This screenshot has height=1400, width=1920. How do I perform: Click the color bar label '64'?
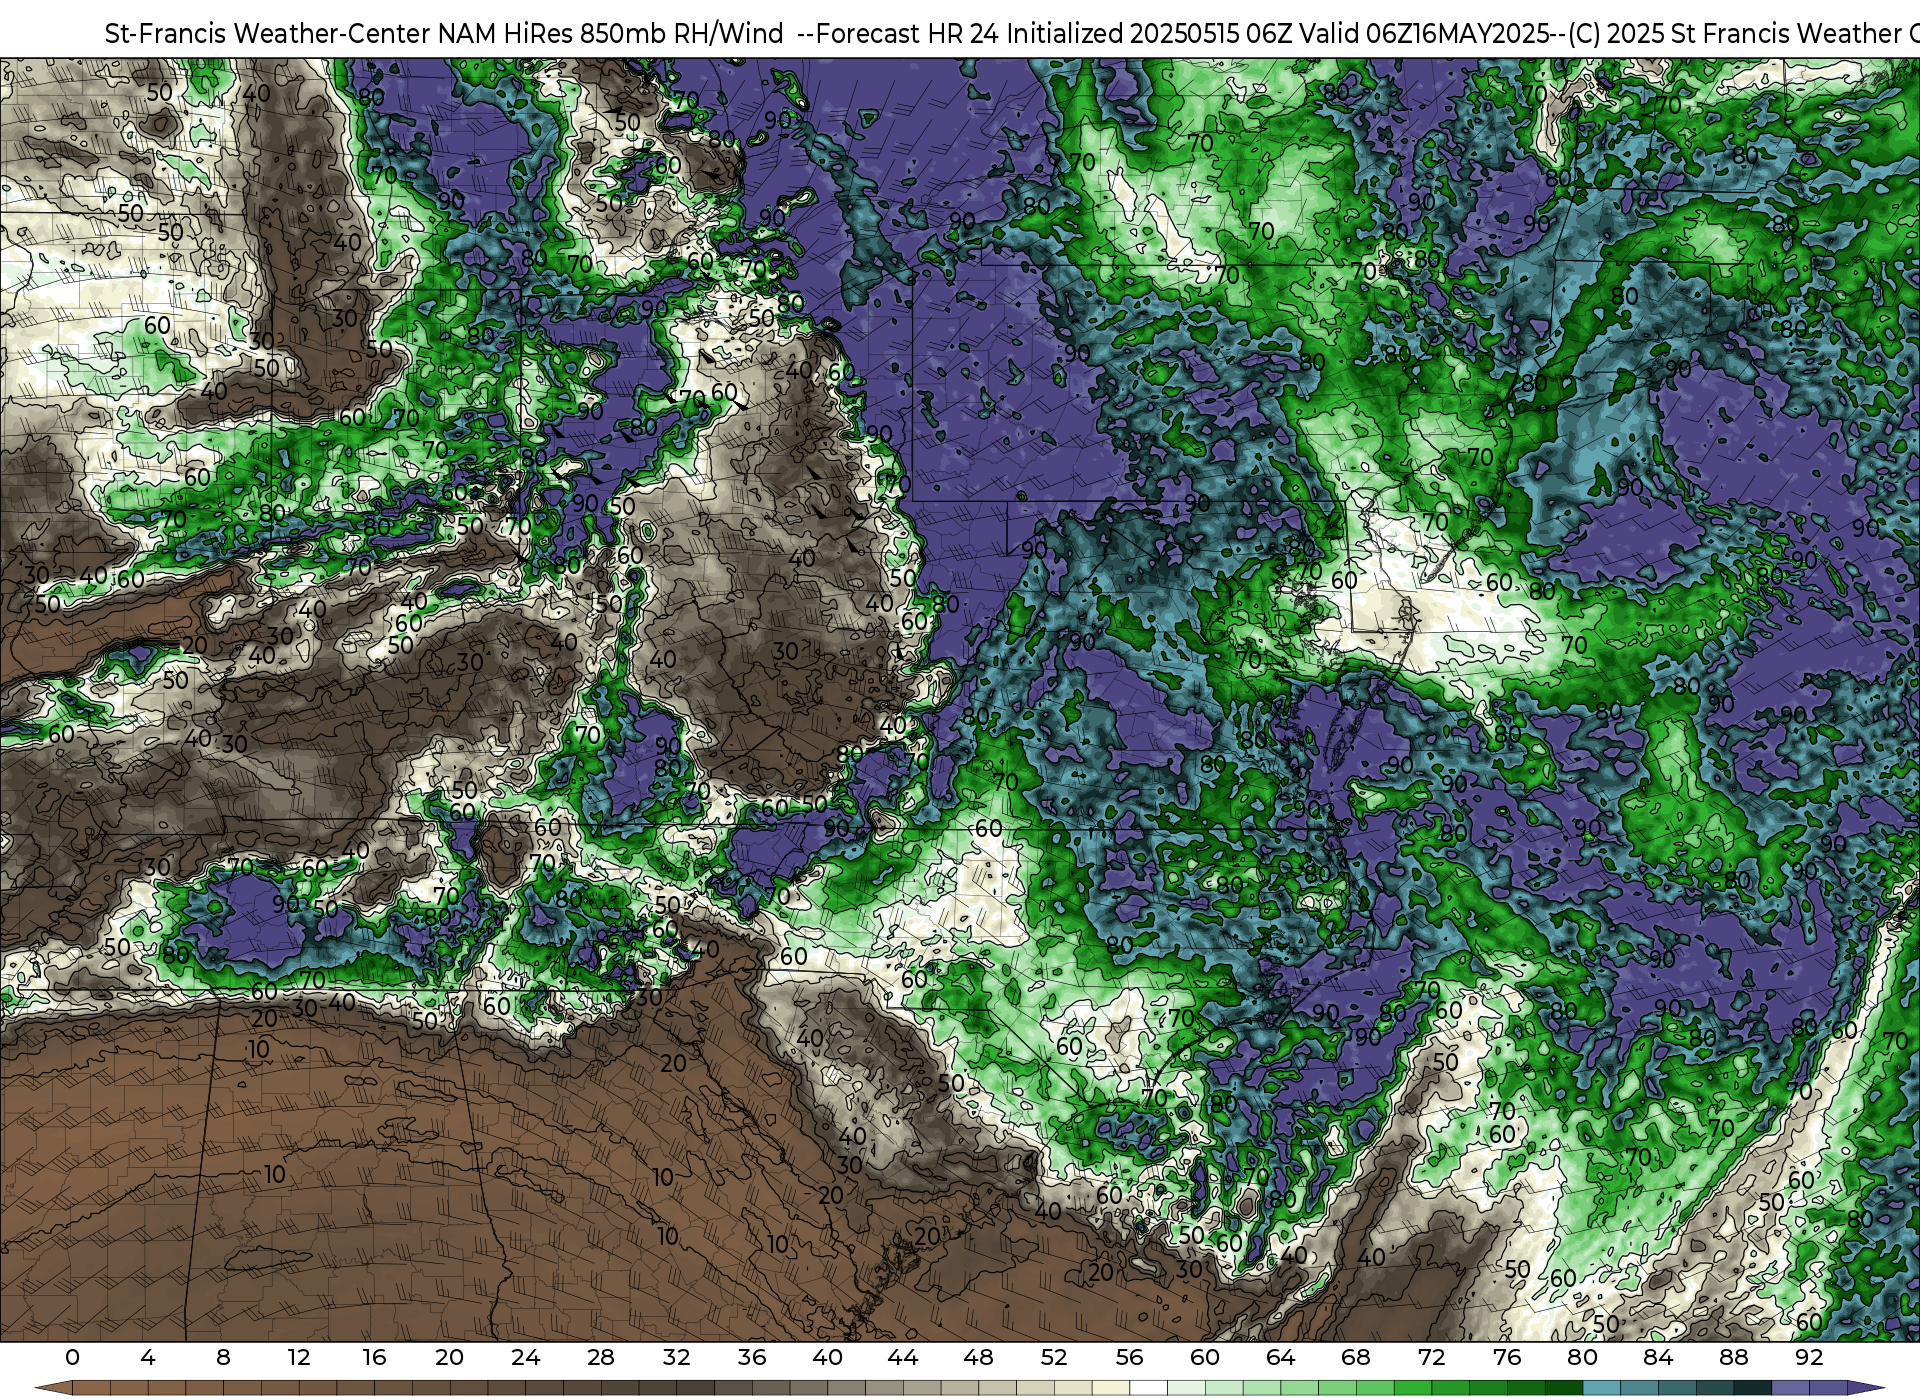coord(1280,1357)
